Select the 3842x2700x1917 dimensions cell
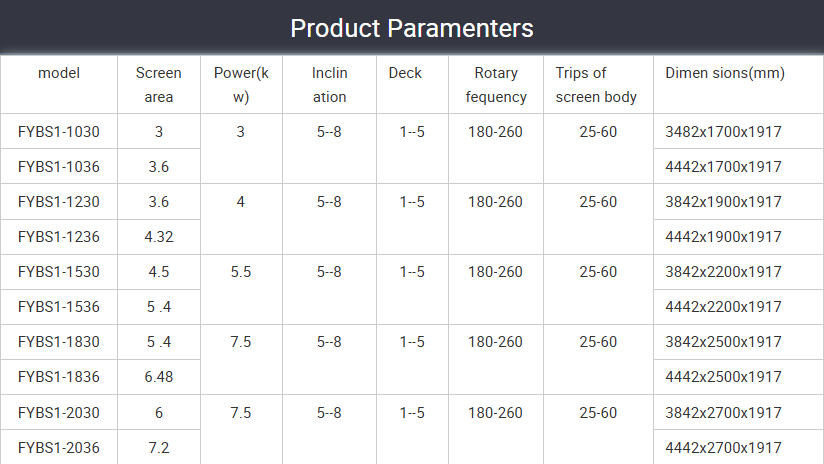The image size is (824, 464). (723, 412)
